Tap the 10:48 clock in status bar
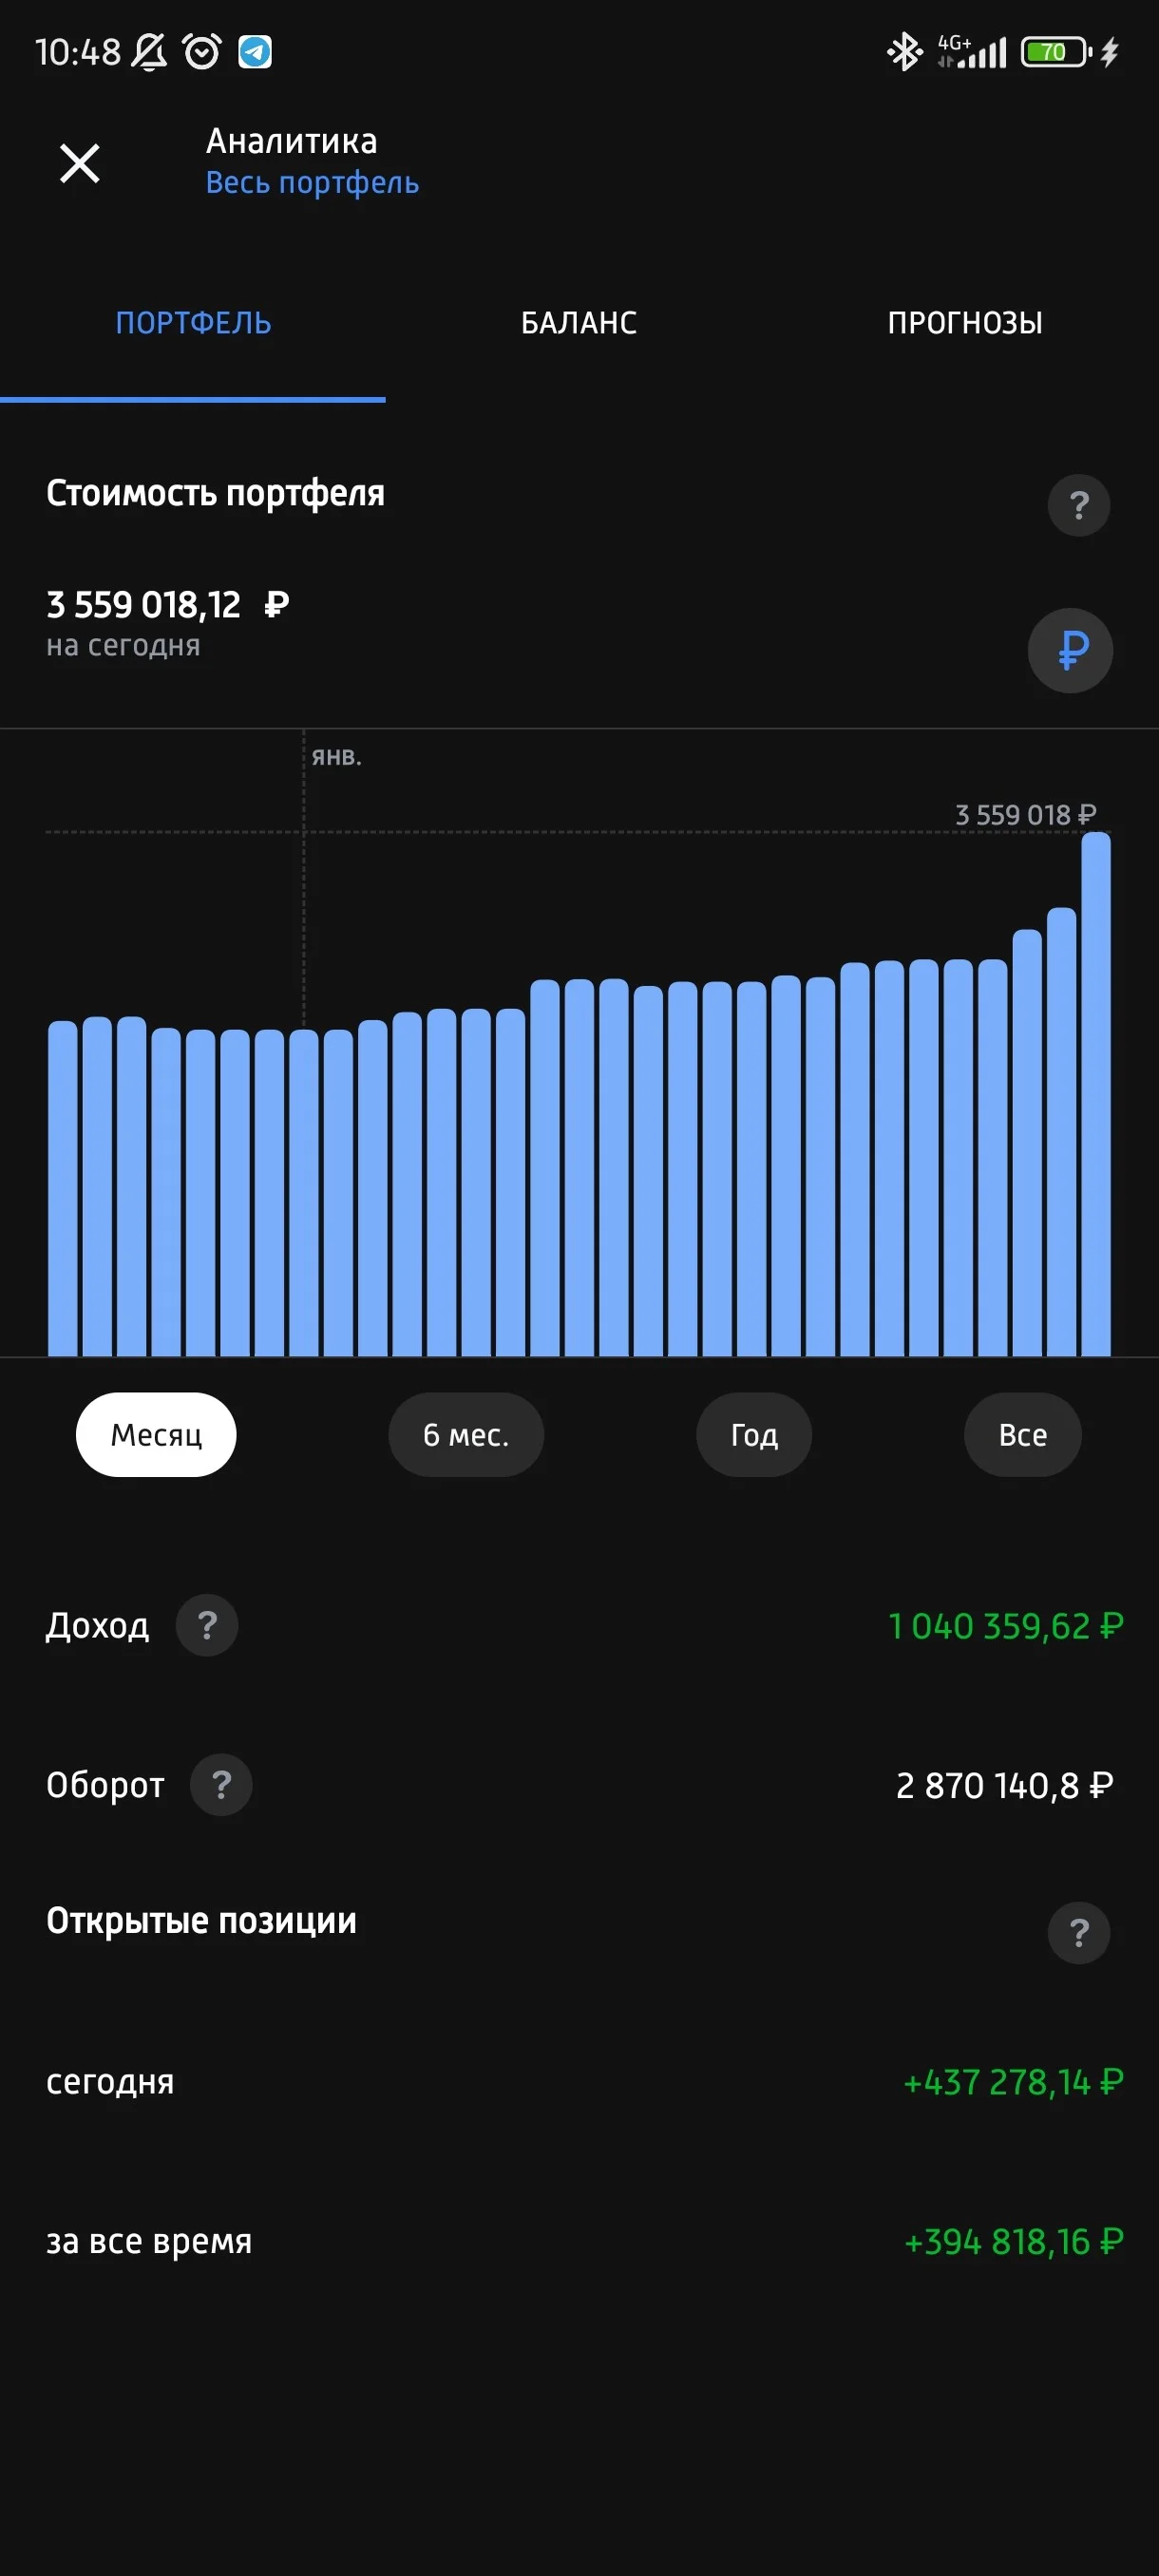This screenshot has width=1159, height=2576. point(77,52)
